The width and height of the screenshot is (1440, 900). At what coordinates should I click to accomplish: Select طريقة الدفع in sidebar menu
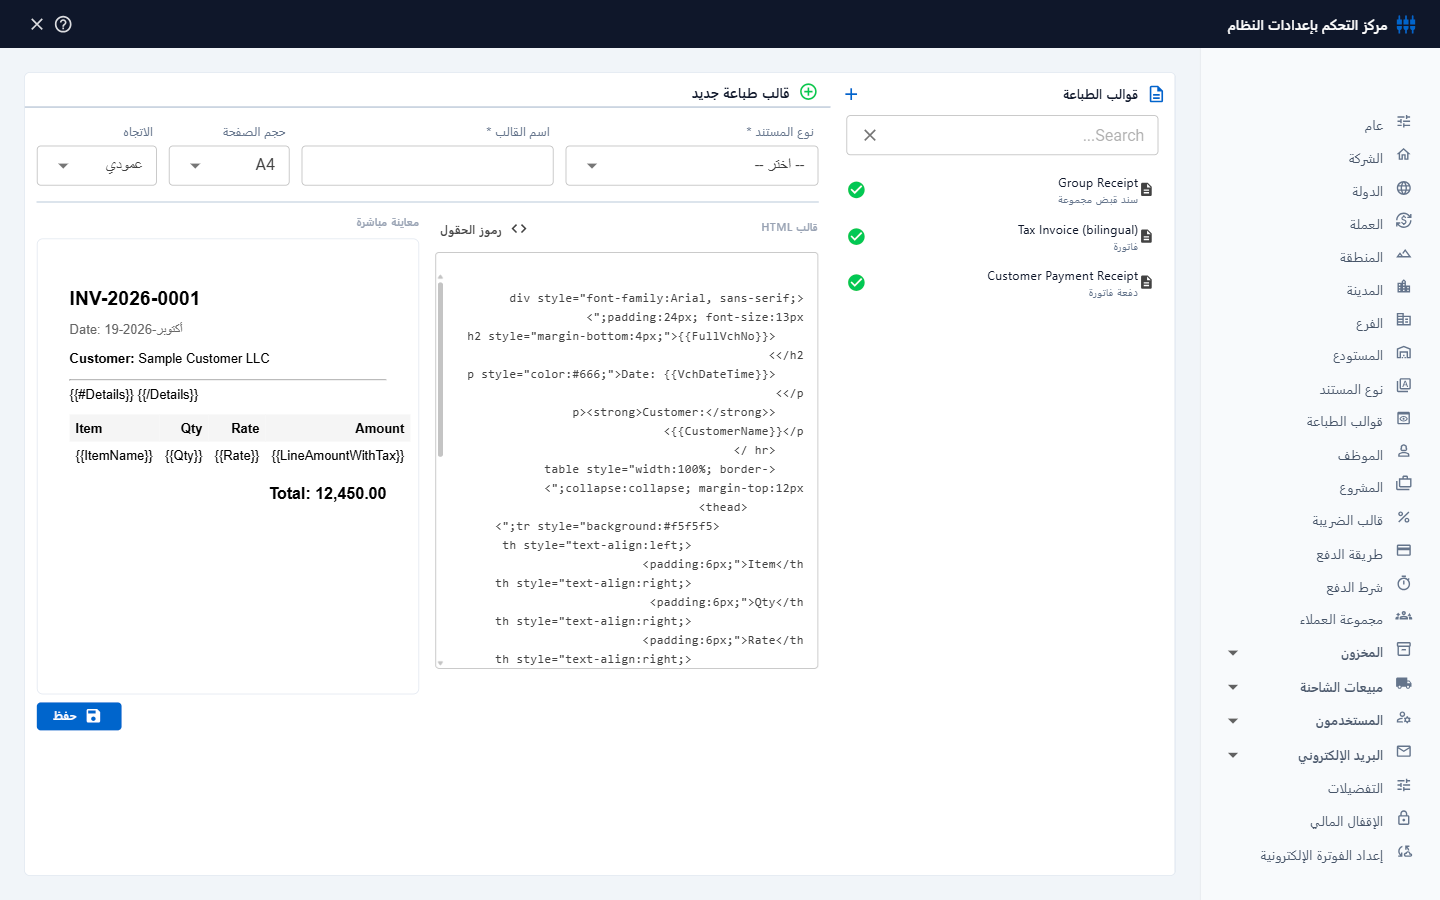coord(1349,554)
